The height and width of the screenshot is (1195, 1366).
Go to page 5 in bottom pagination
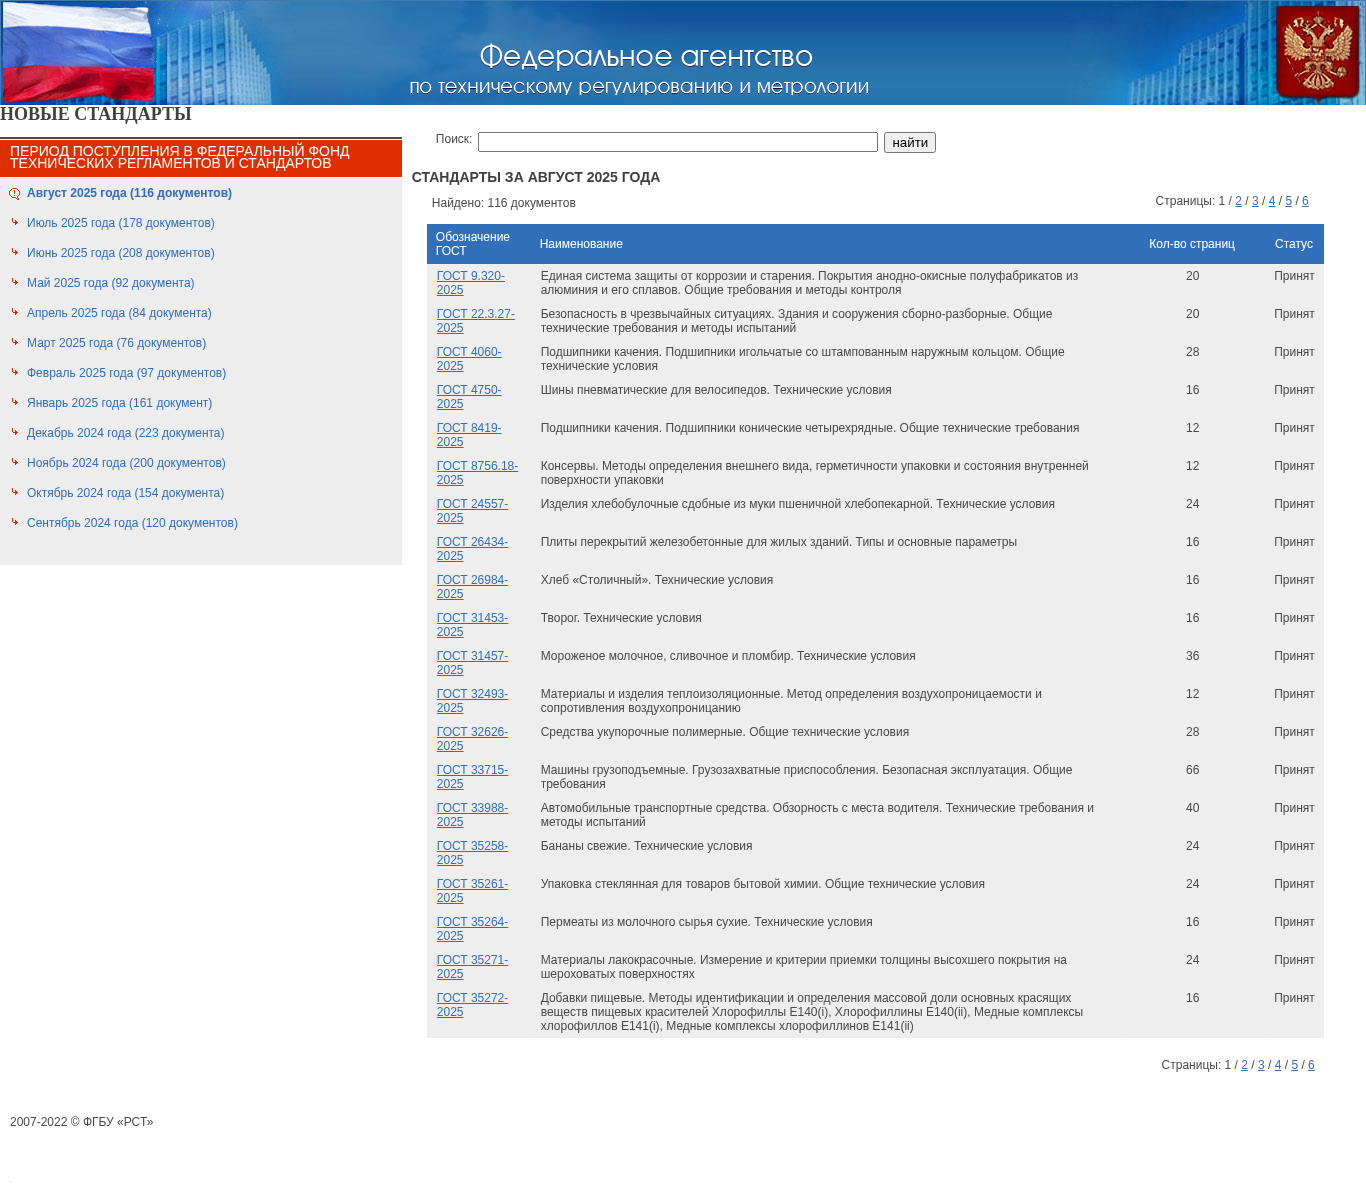click(1295, 1065)
